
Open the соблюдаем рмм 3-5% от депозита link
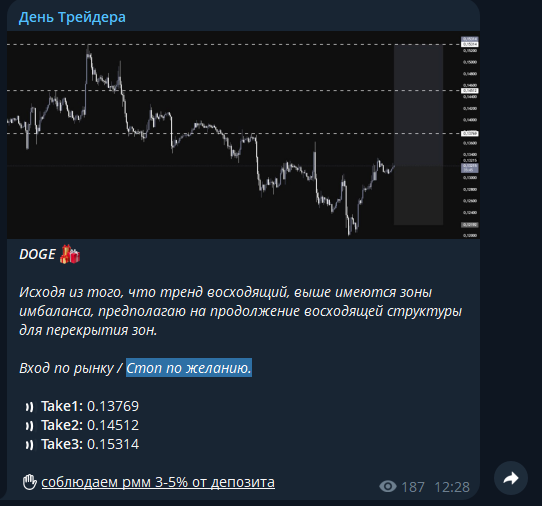coord(158,482)
